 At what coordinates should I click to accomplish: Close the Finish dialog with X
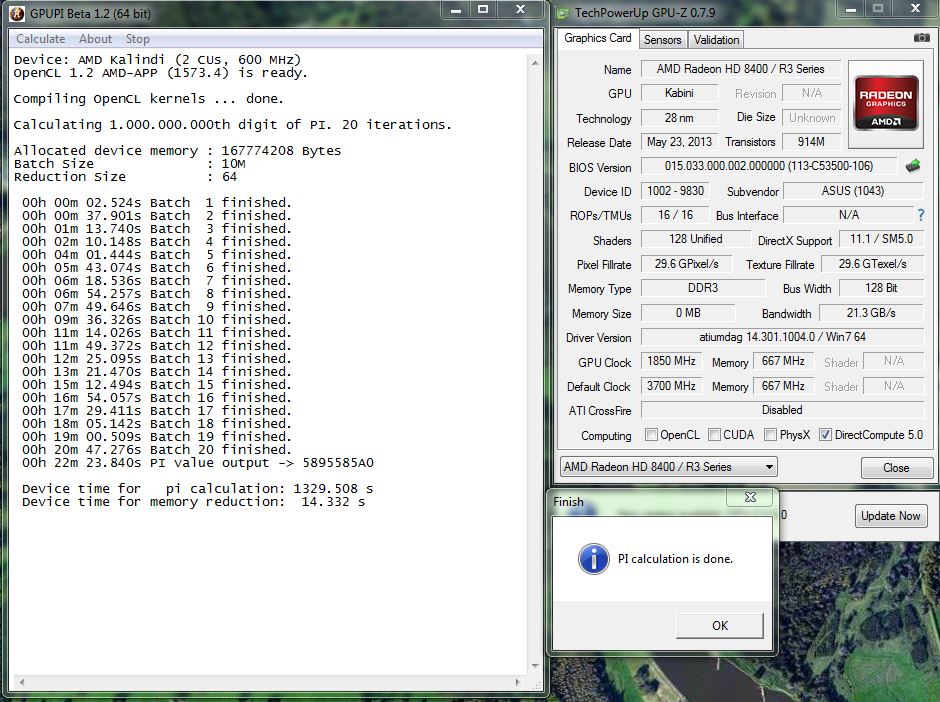click(x=750, y=497)
